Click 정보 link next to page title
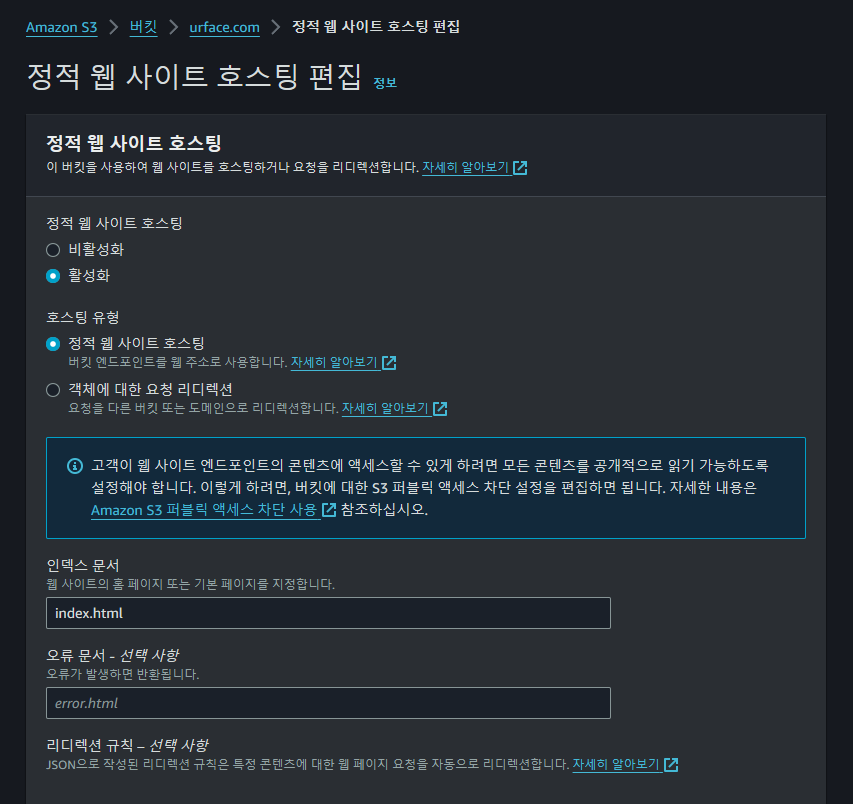This screenshot has width=853, height=804. click(x=385, y=83)
